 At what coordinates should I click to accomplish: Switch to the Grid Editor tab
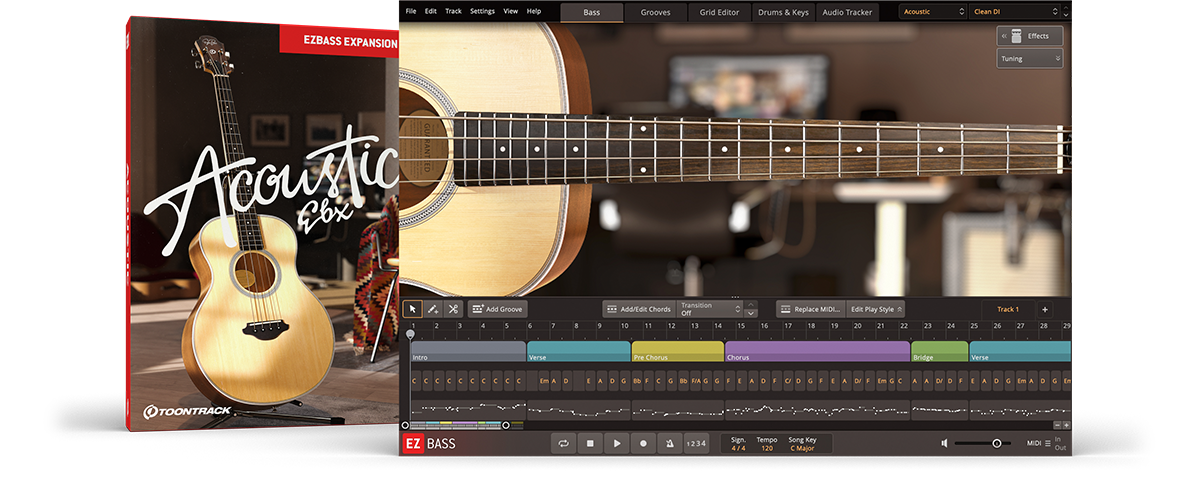[x=720, y=12]
